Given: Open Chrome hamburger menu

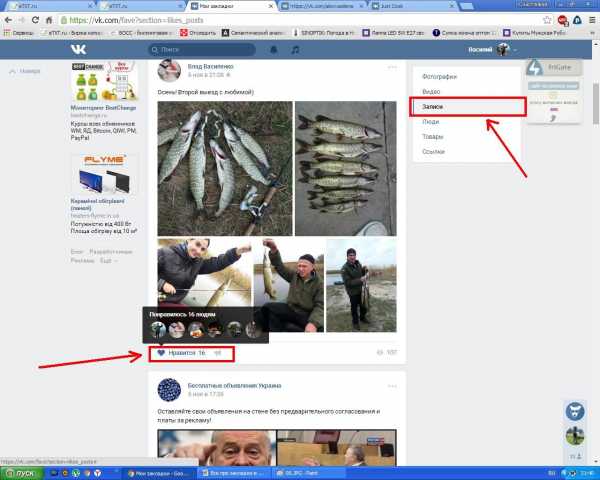Looking at the screenshot, I should tap(592, 20).
